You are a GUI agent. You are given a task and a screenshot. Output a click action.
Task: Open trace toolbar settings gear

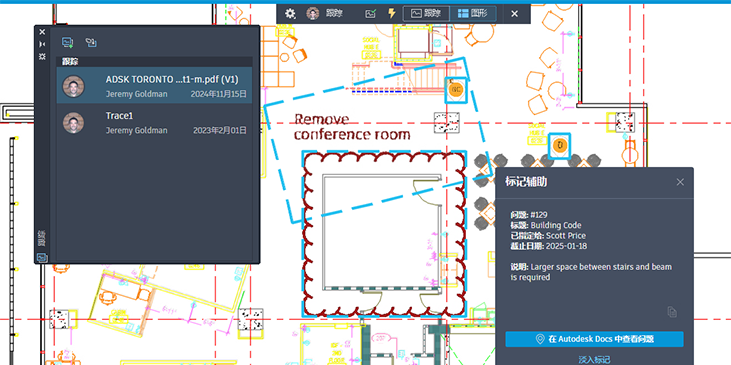coord(290,14)
